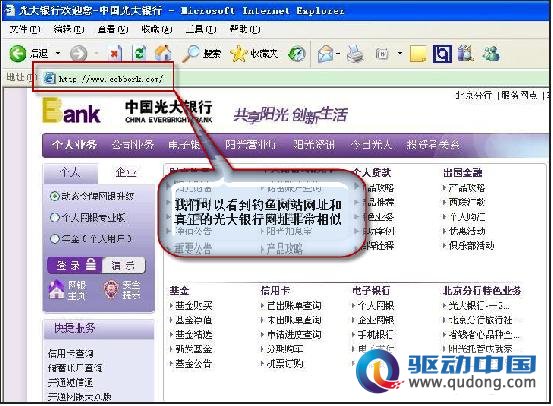Switch to the 个人 login tab
The width and height of the screenshot is (553, 406).
click(70, 173)
